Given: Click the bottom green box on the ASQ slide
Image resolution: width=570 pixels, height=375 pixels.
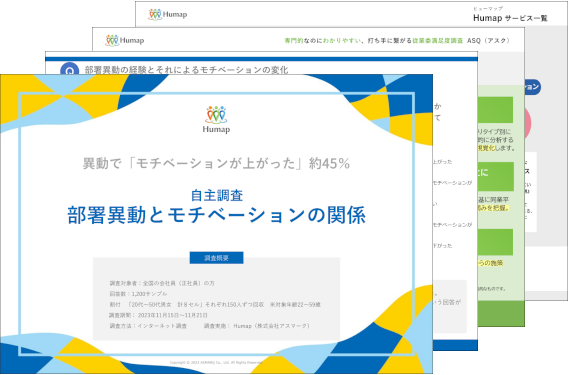Looking at the screenshot, I should 496,242.
